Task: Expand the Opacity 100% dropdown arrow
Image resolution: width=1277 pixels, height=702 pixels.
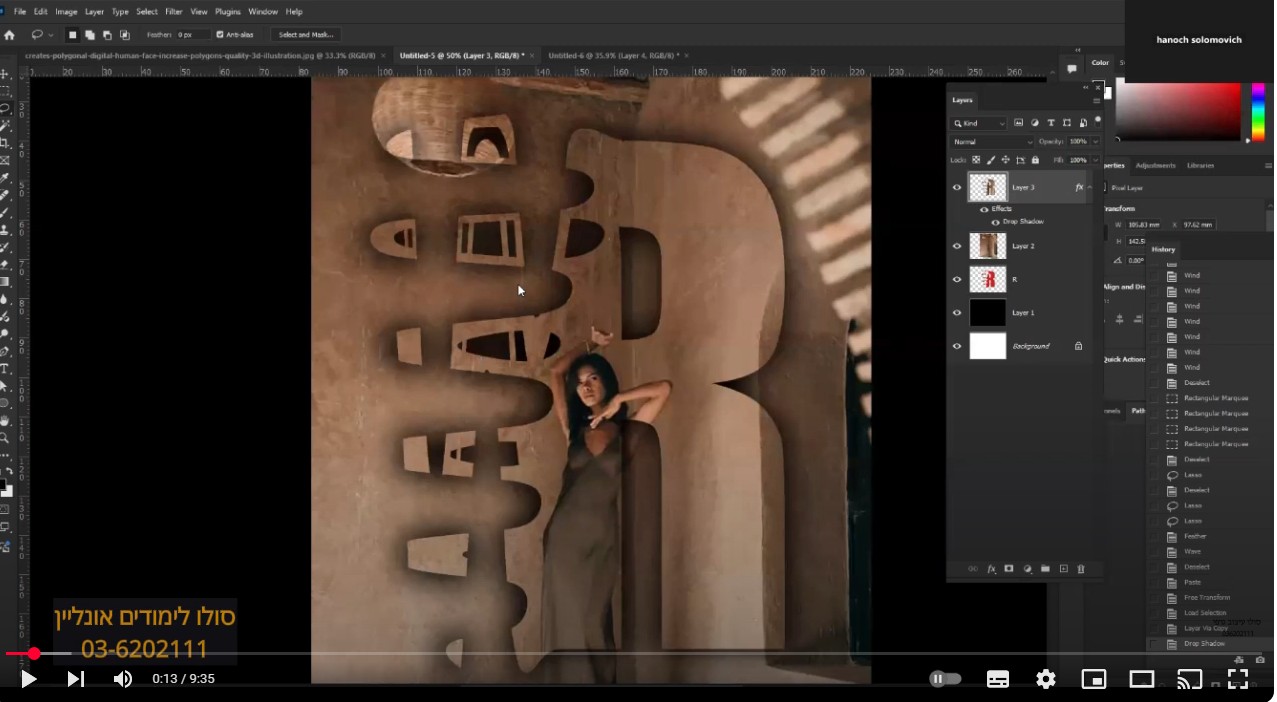Action: [x=1096, y=142]
